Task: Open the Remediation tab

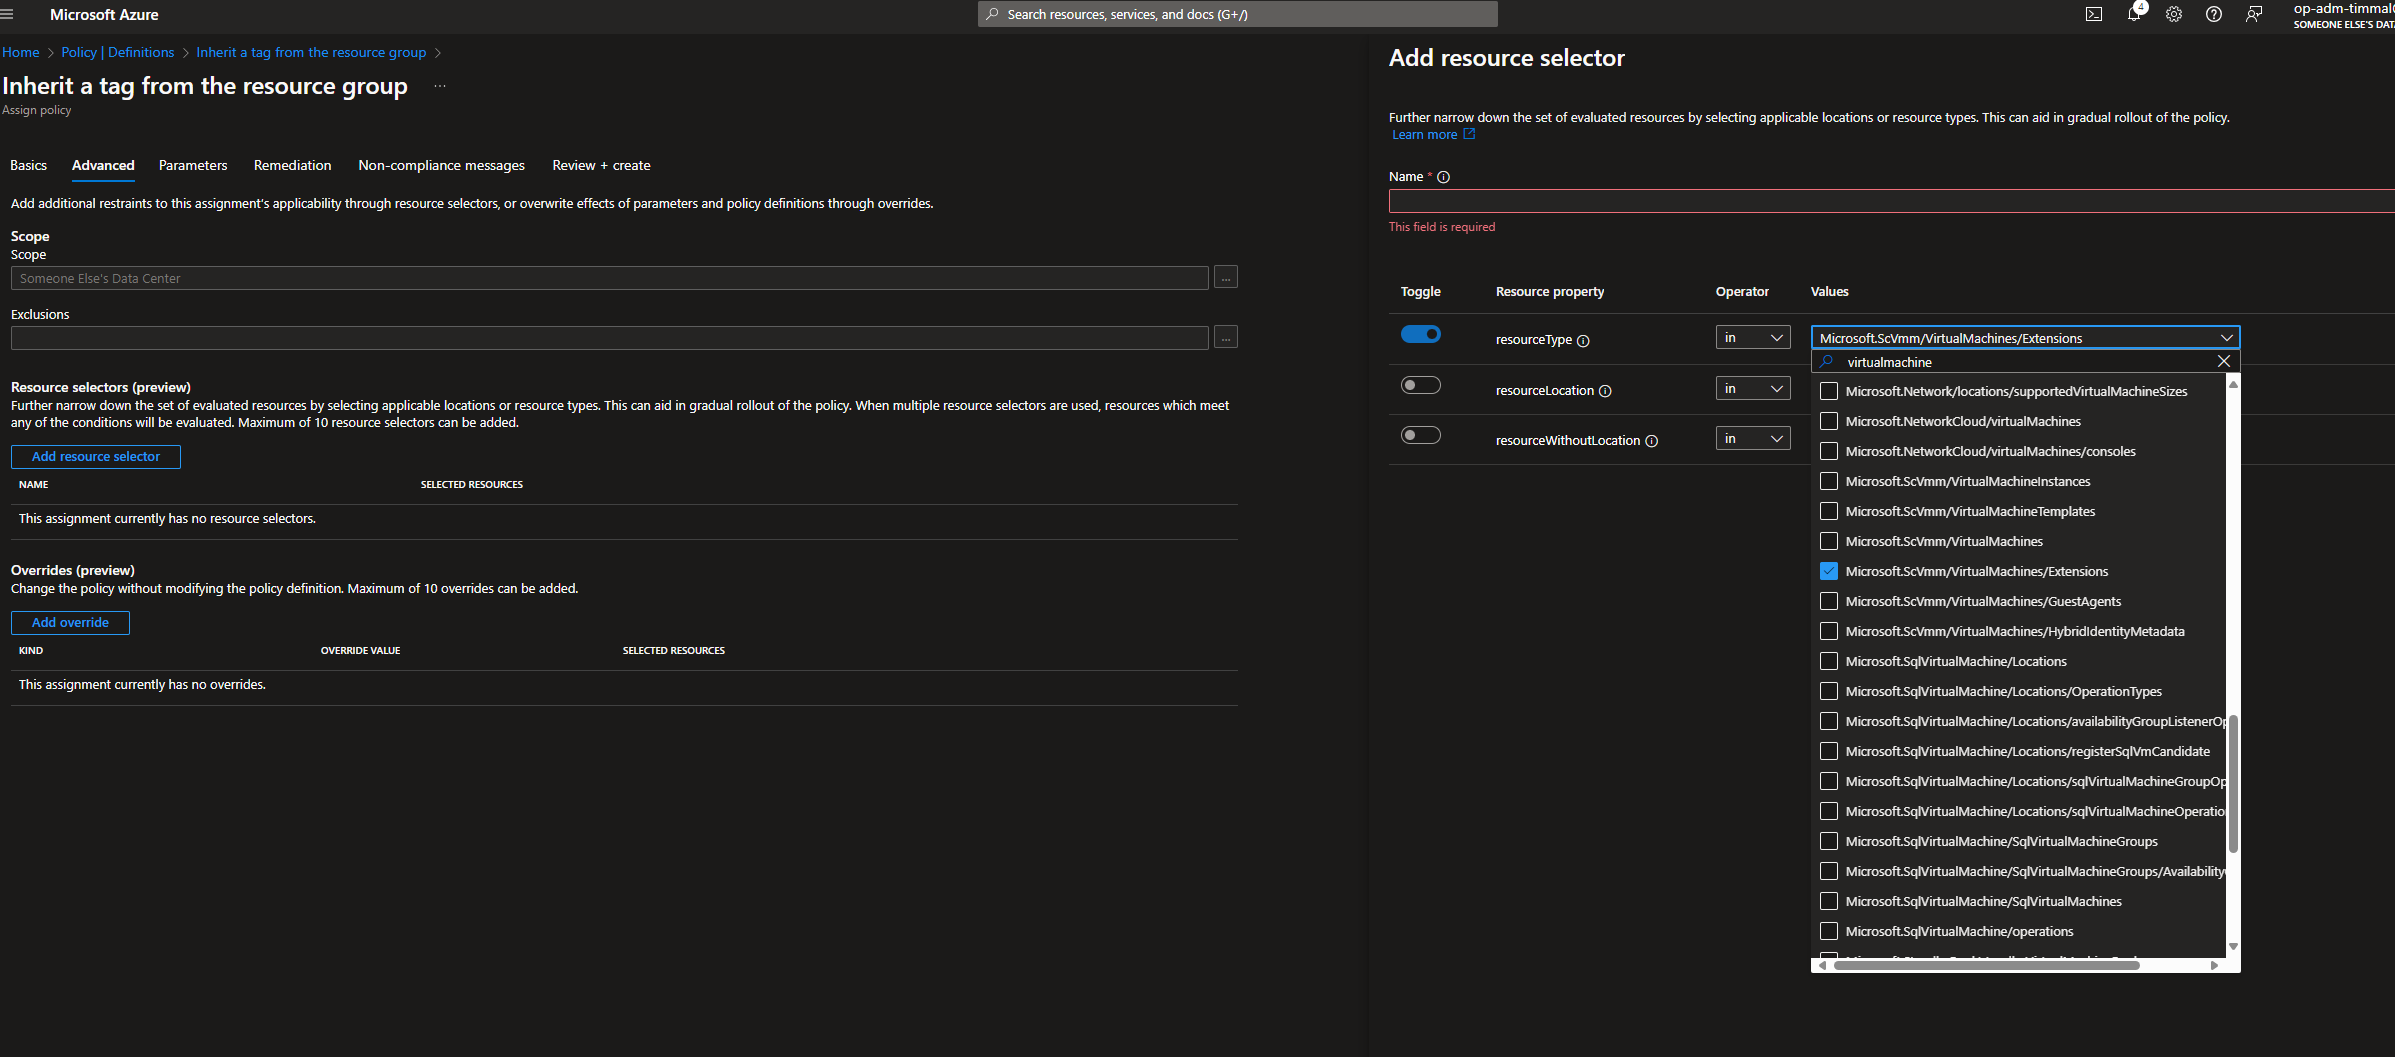Action: pos(292,165)
